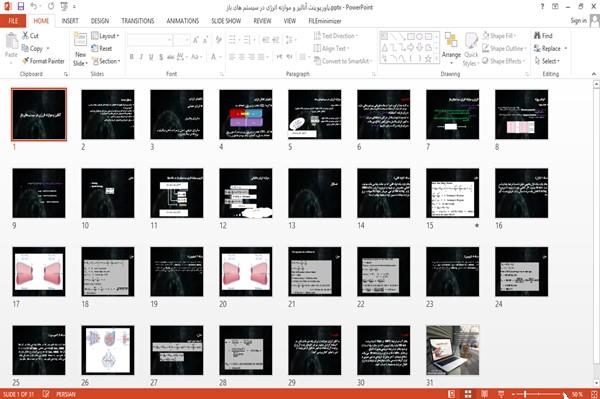Click the Paste clipboard icon
The width and height of the screenshot is (600, 399).
(11, 40)
